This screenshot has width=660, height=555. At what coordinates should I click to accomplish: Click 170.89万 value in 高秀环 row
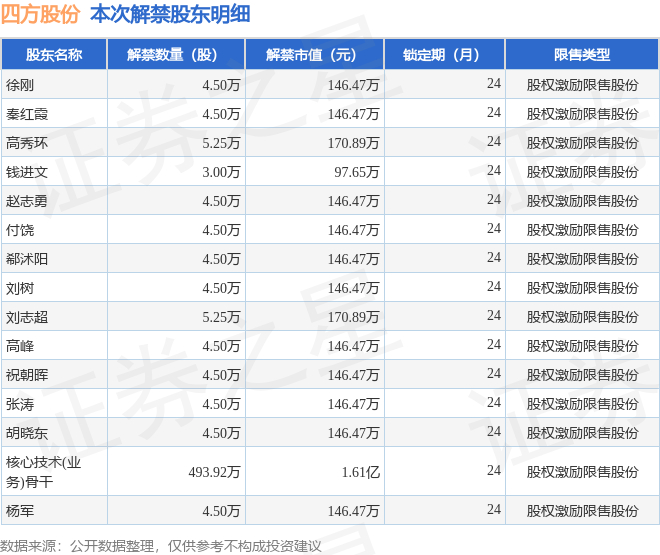354,143
